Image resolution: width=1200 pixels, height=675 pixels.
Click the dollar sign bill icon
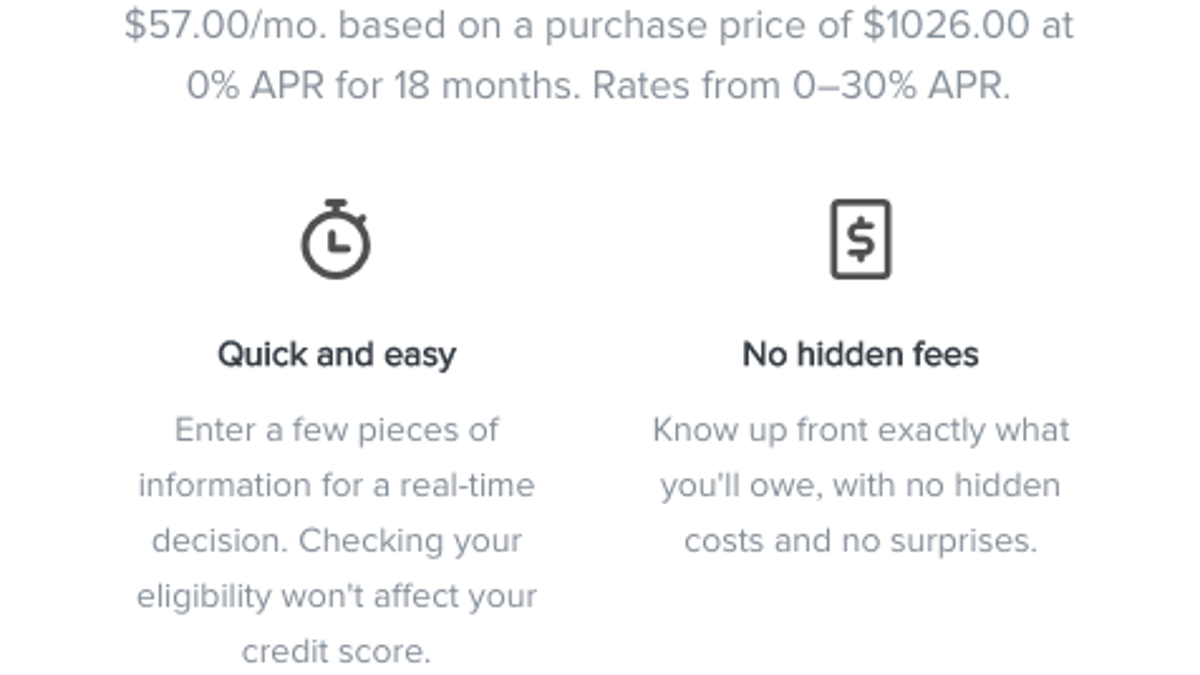coord(860,239)
